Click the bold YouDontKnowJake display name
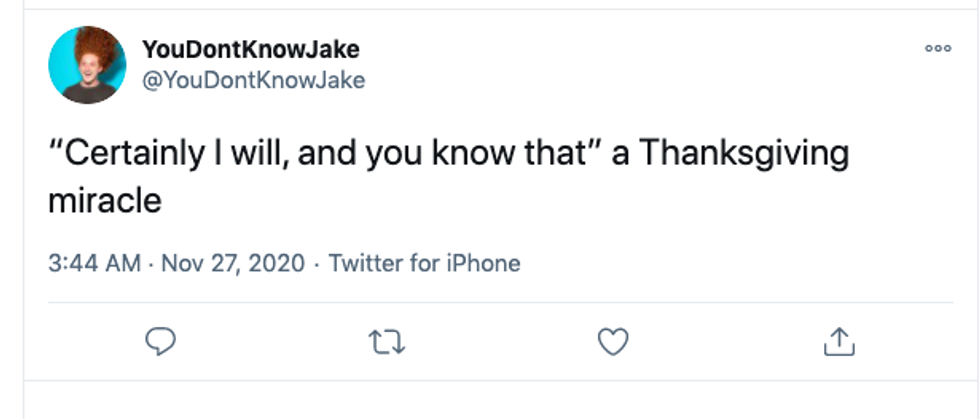Image resolution: width=980 pixels, height=419 pixels. pos(251,49)
